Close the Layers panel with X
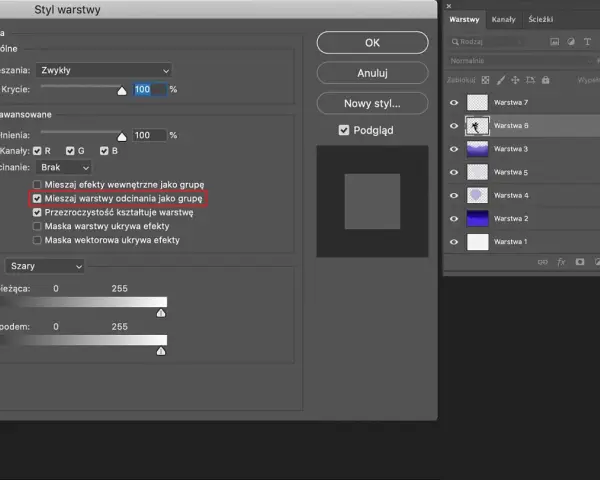The height and width of the screenshot is (480, 600). pyautogui.click(x=449, y=6)
